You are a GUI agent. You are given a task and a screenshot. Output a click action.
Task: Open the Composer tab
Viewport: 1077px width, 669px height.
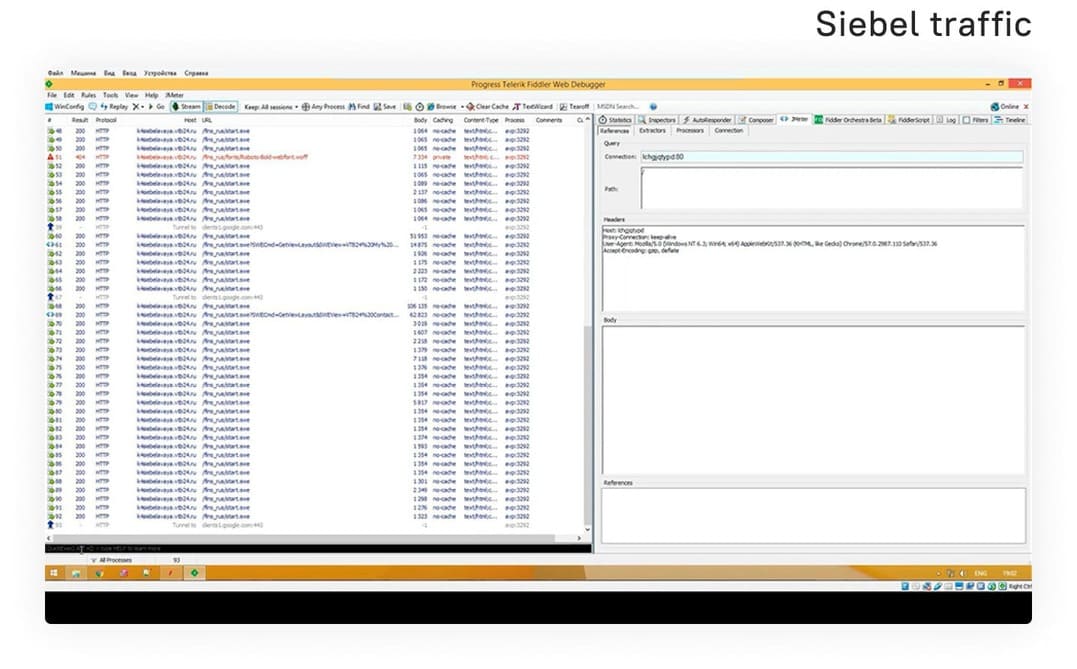tap(756, 120)
